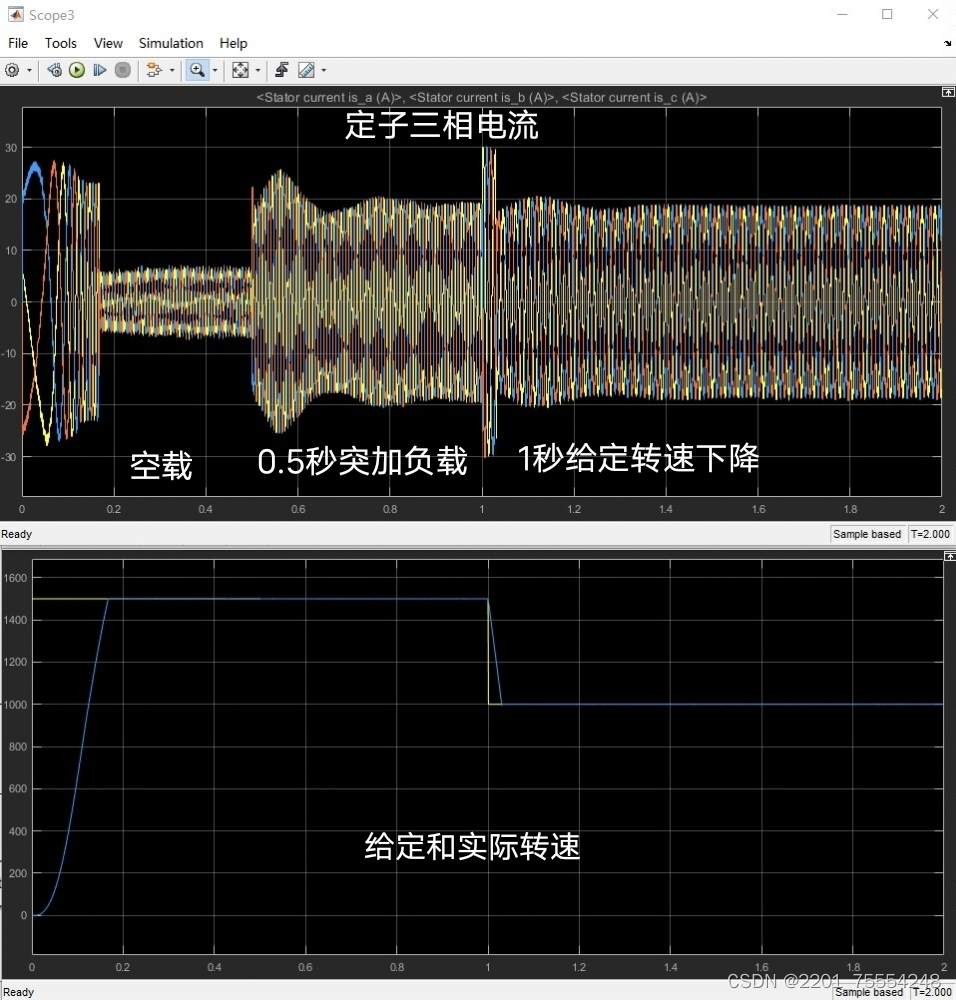Click the stator current signal legend title
Viewport: 956px width, 1000px height.
[482, 98]
